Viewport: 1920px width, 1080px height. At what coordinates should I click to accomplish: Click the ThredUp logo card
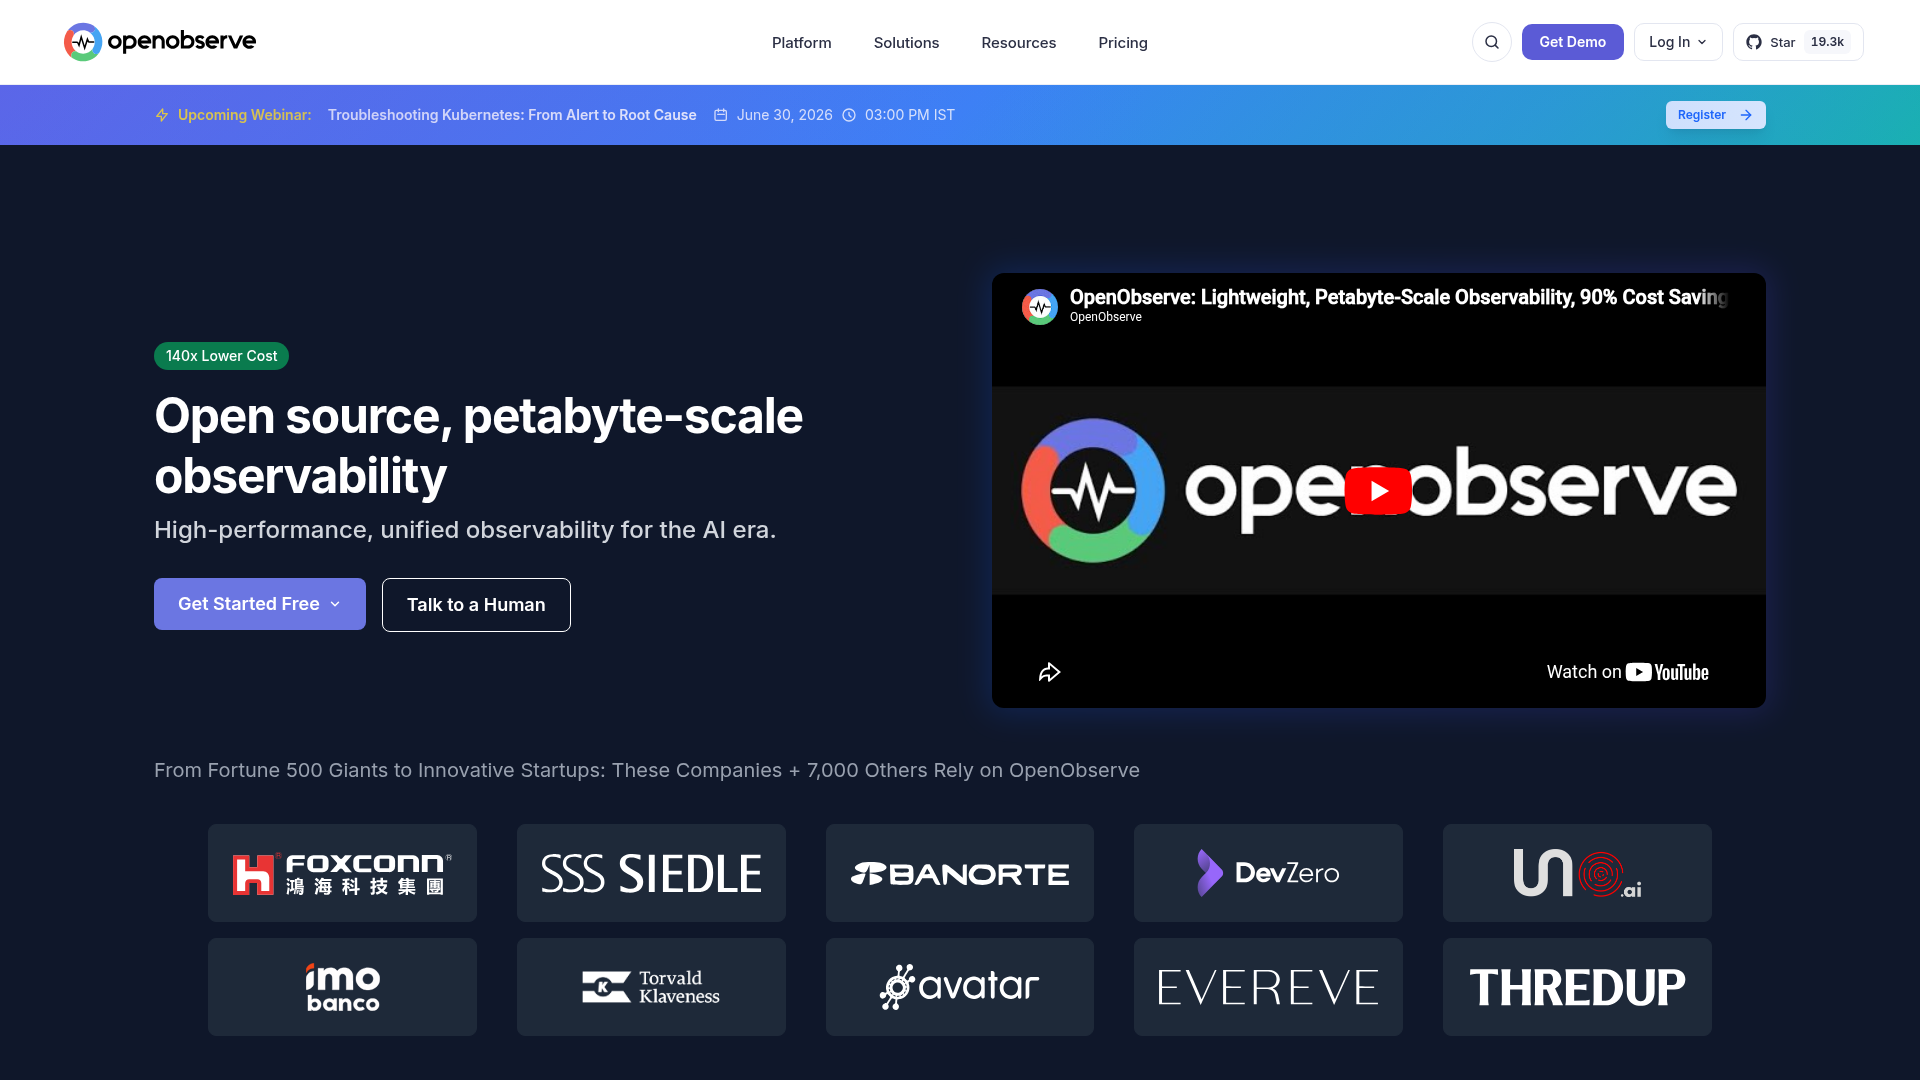(1577, 987)
